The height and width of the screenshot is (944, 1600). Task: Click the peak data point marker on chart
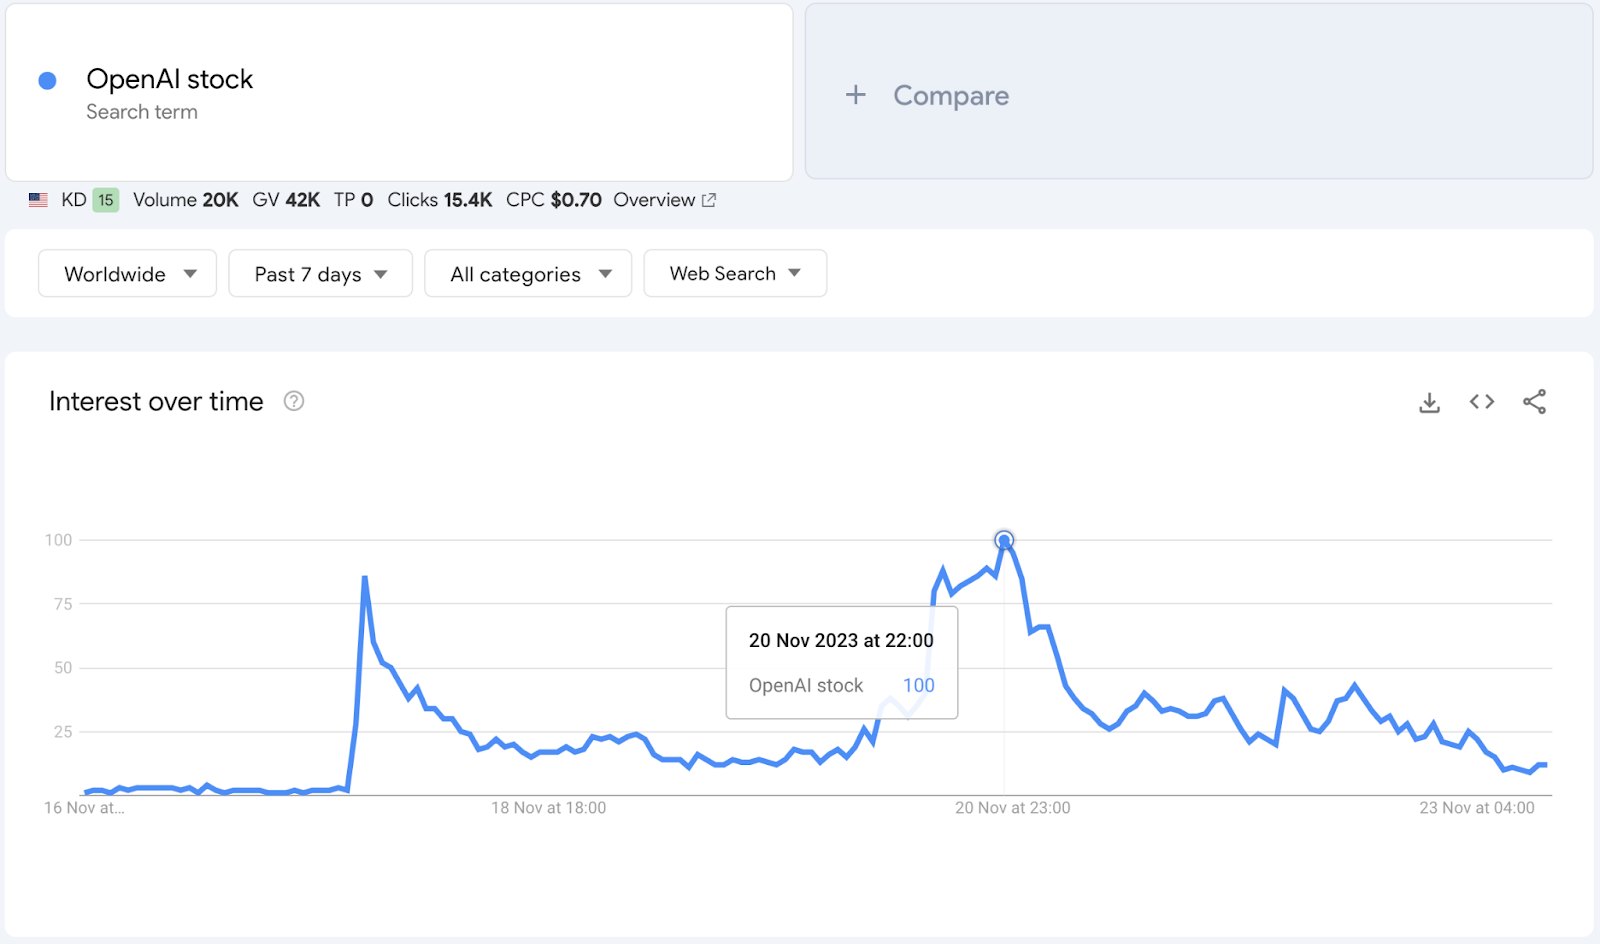[x=1003, y=539]
